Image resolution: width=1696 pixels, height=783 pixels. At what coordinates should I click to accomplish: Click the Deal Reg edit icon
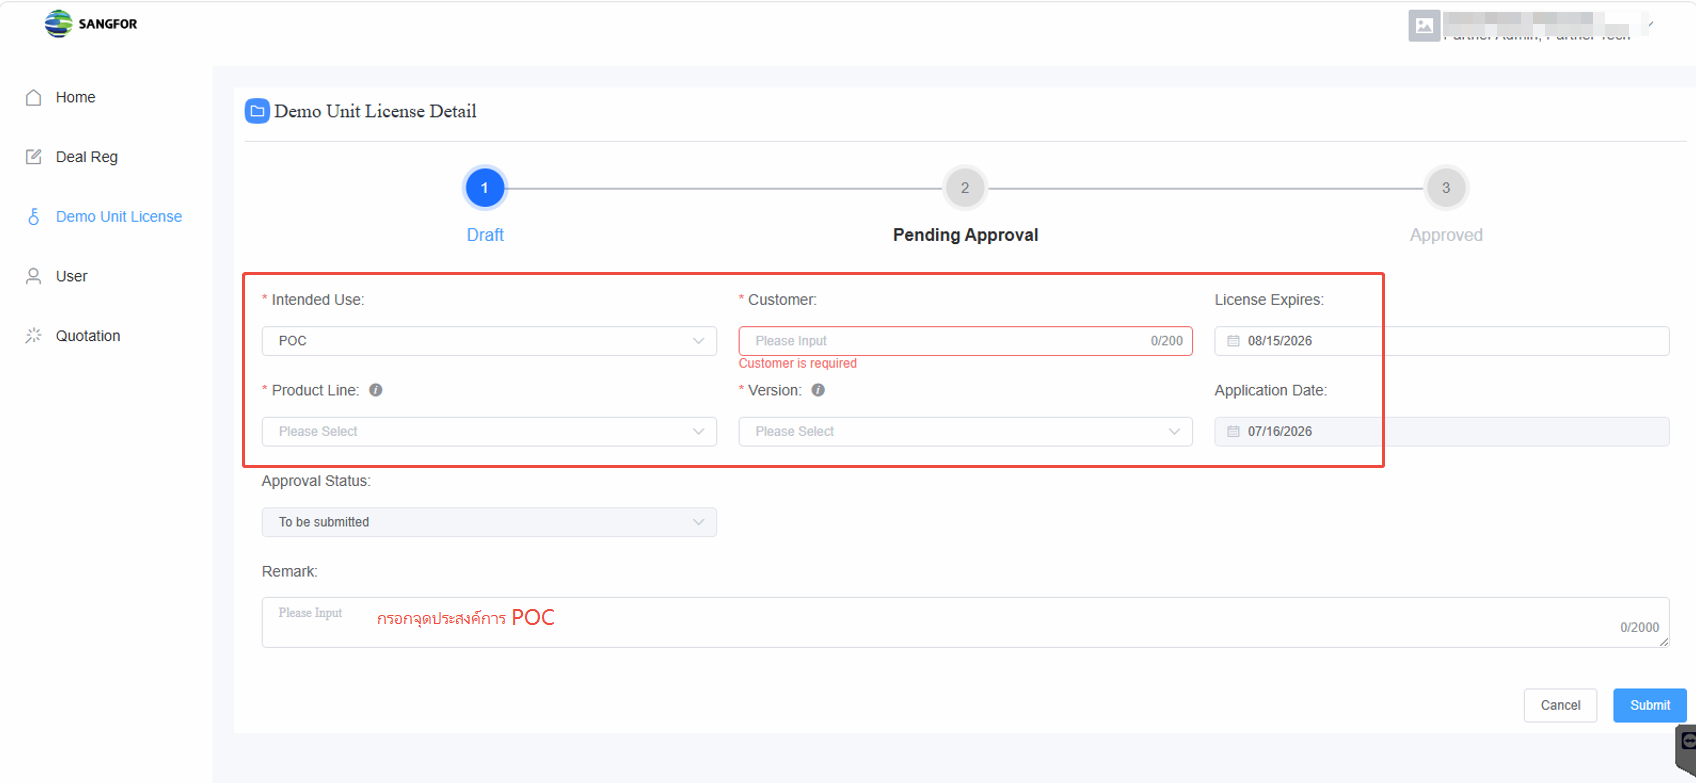34,157
